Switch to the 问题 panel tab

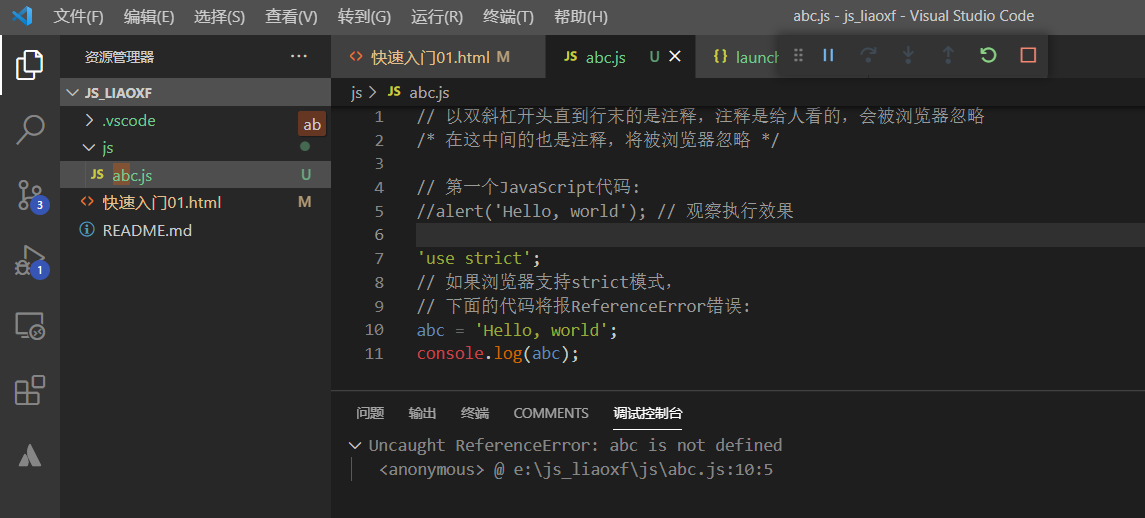pyautogui.click(x=370, y=413)
